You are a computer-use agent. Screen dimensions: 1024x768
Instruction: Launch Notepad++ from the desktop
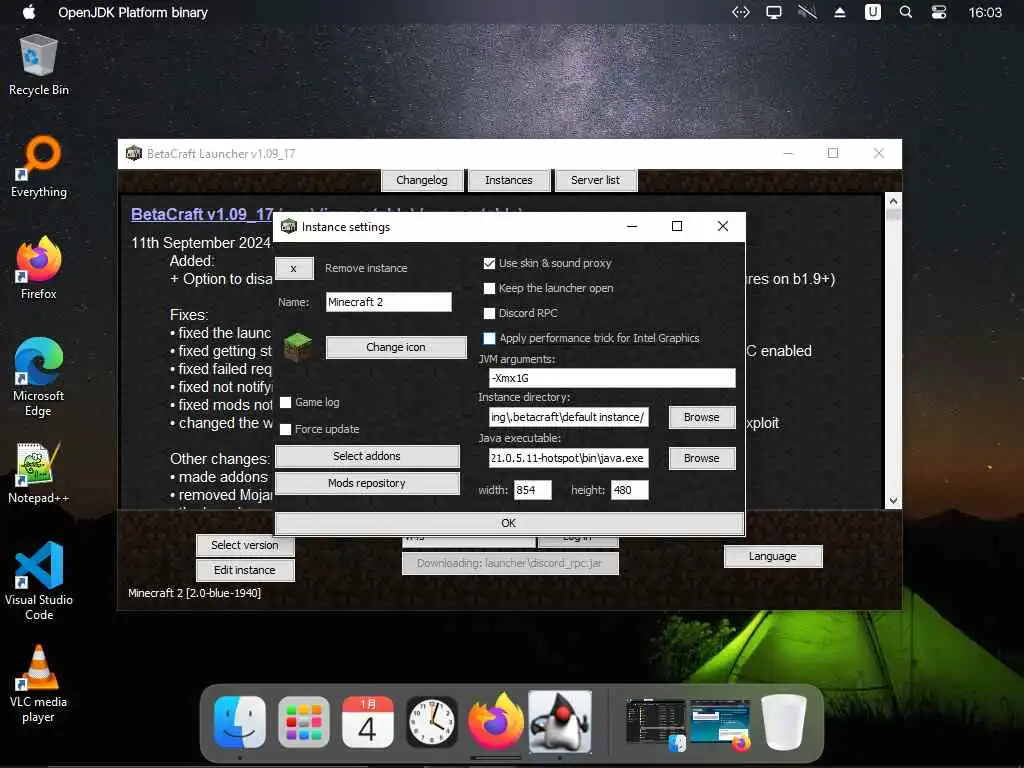[39, 473]
